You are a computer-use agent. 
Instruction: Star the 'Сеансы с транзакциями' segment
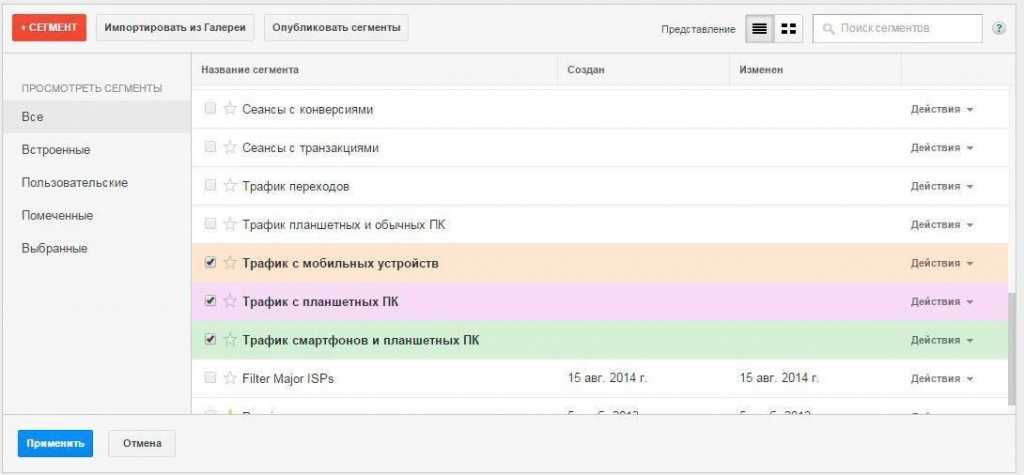(x=230, y=148)
